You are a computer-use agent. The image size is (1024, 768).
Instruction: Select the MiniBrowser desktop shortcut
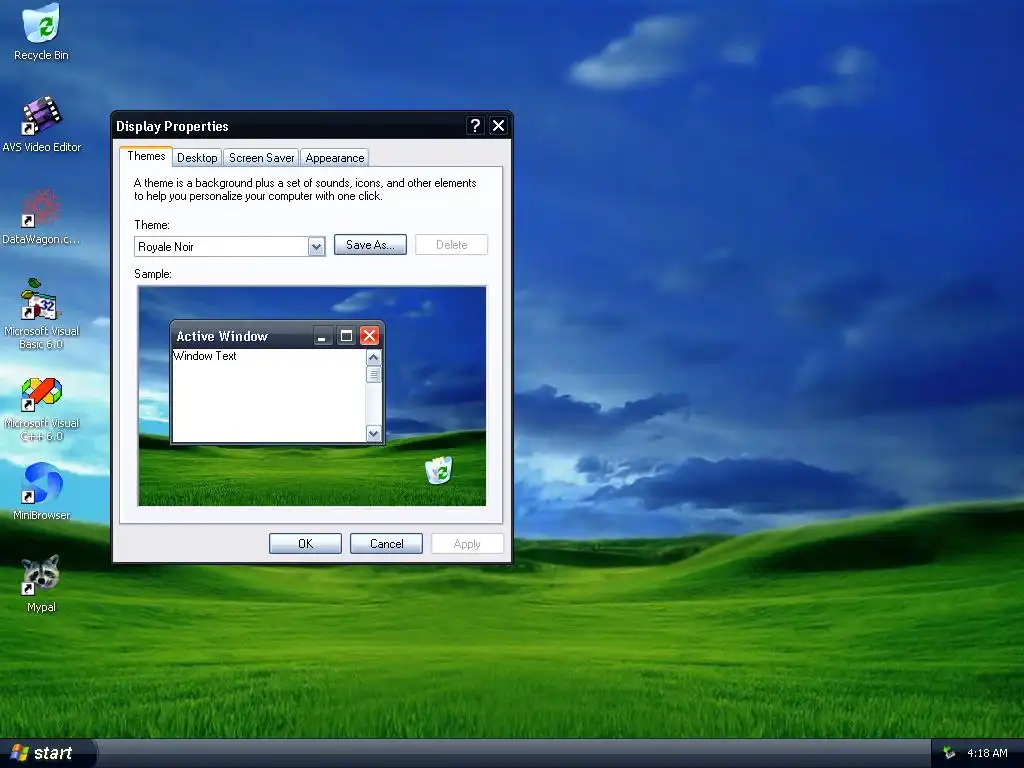(41, 491)
